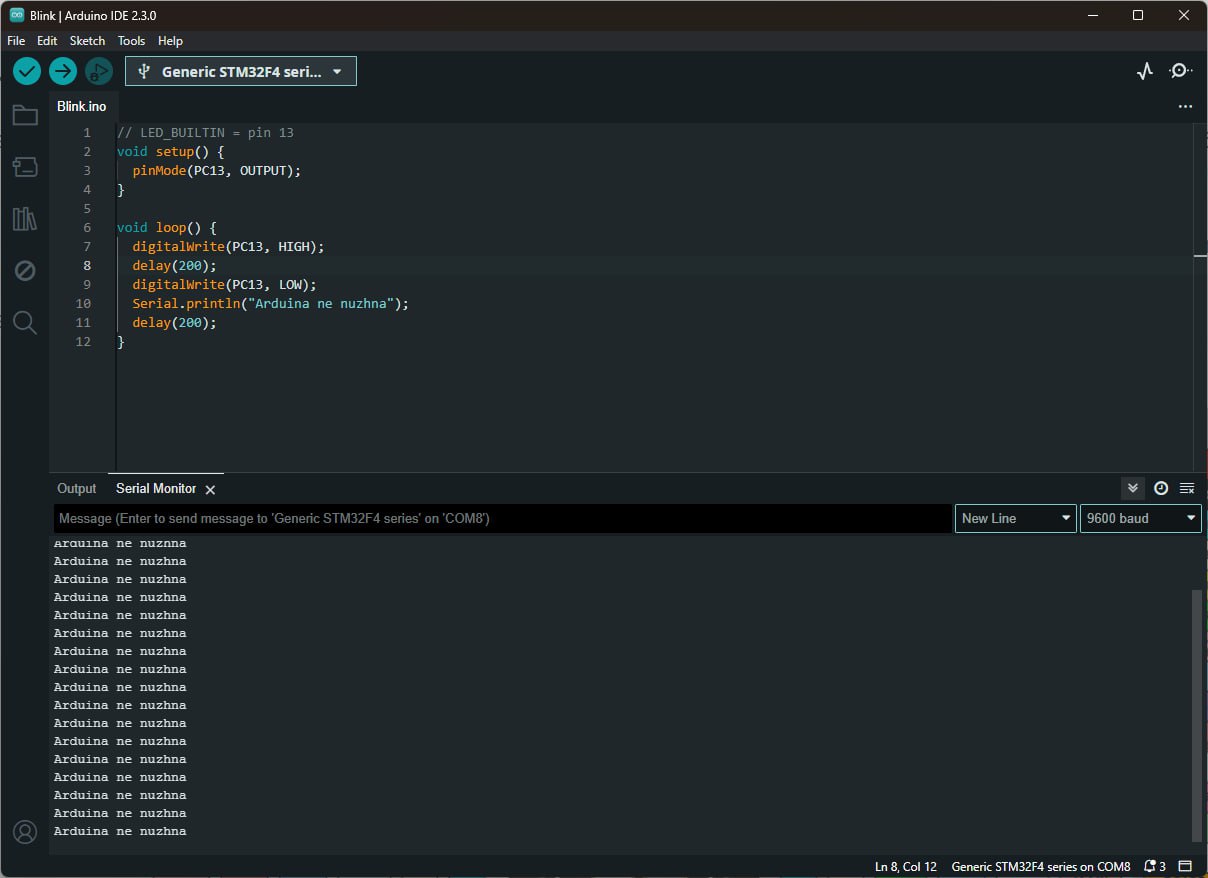
Task: Select the Blink.ino editor tab
Action: tap(82, 106)
